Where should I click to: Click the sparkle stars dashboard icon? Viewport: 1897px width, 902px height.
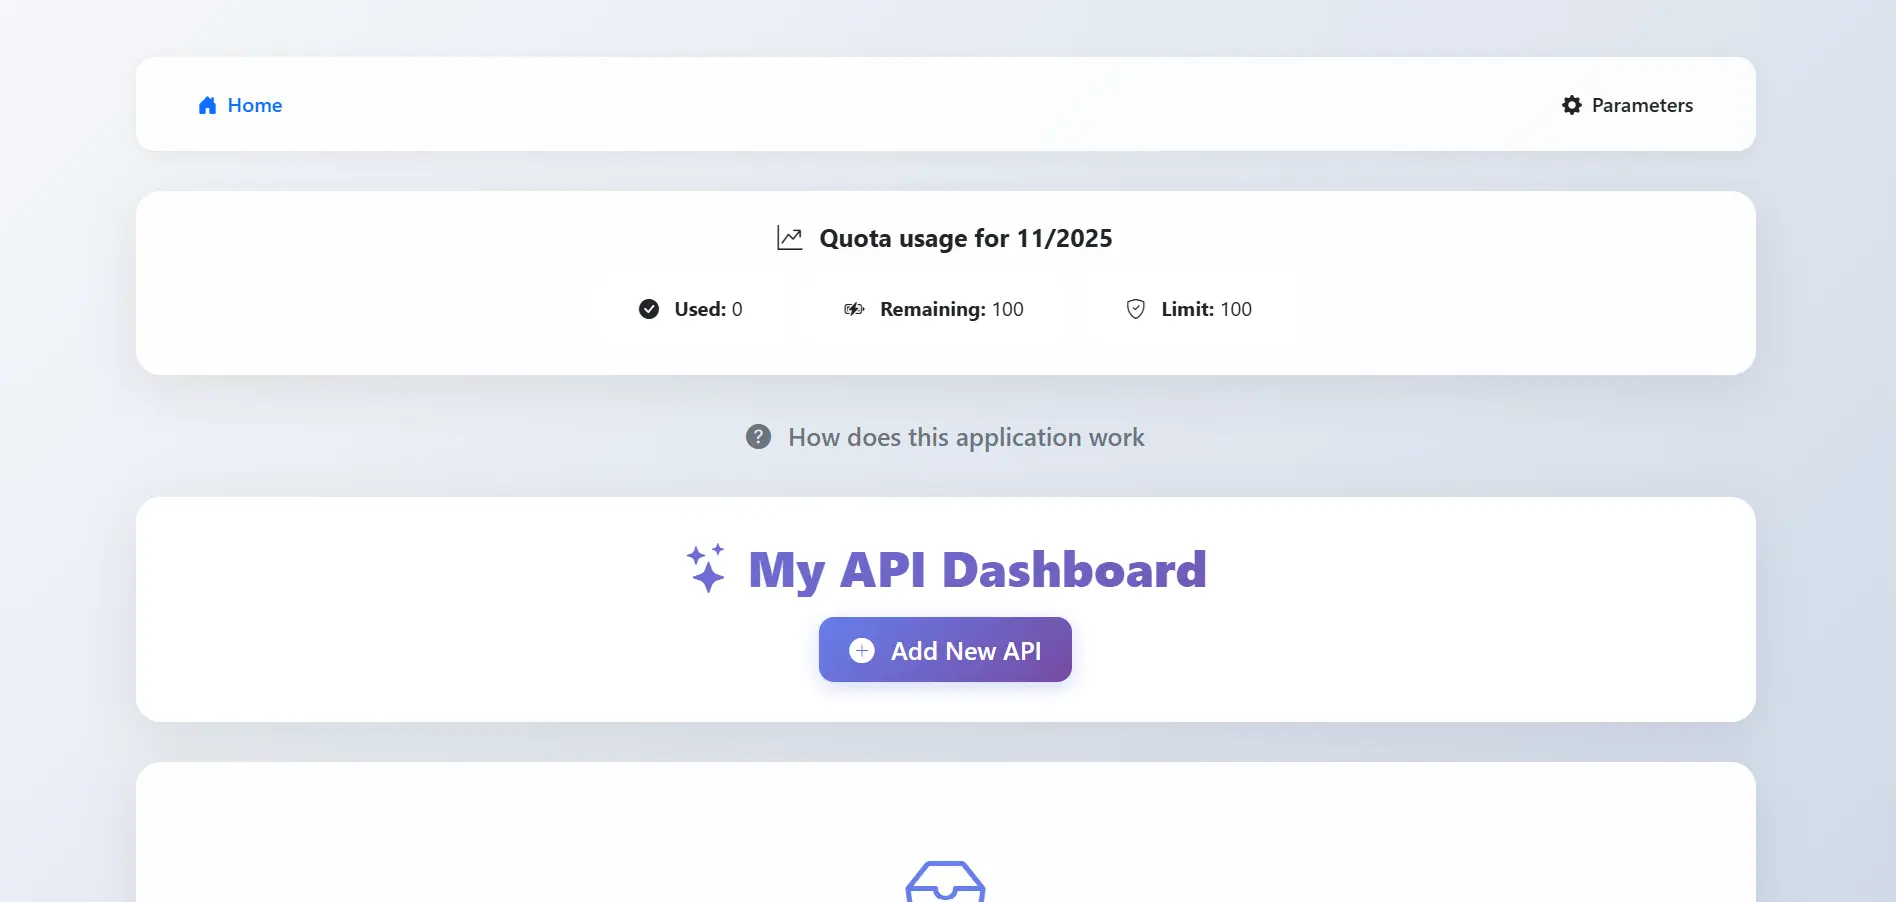coord(706,569)
